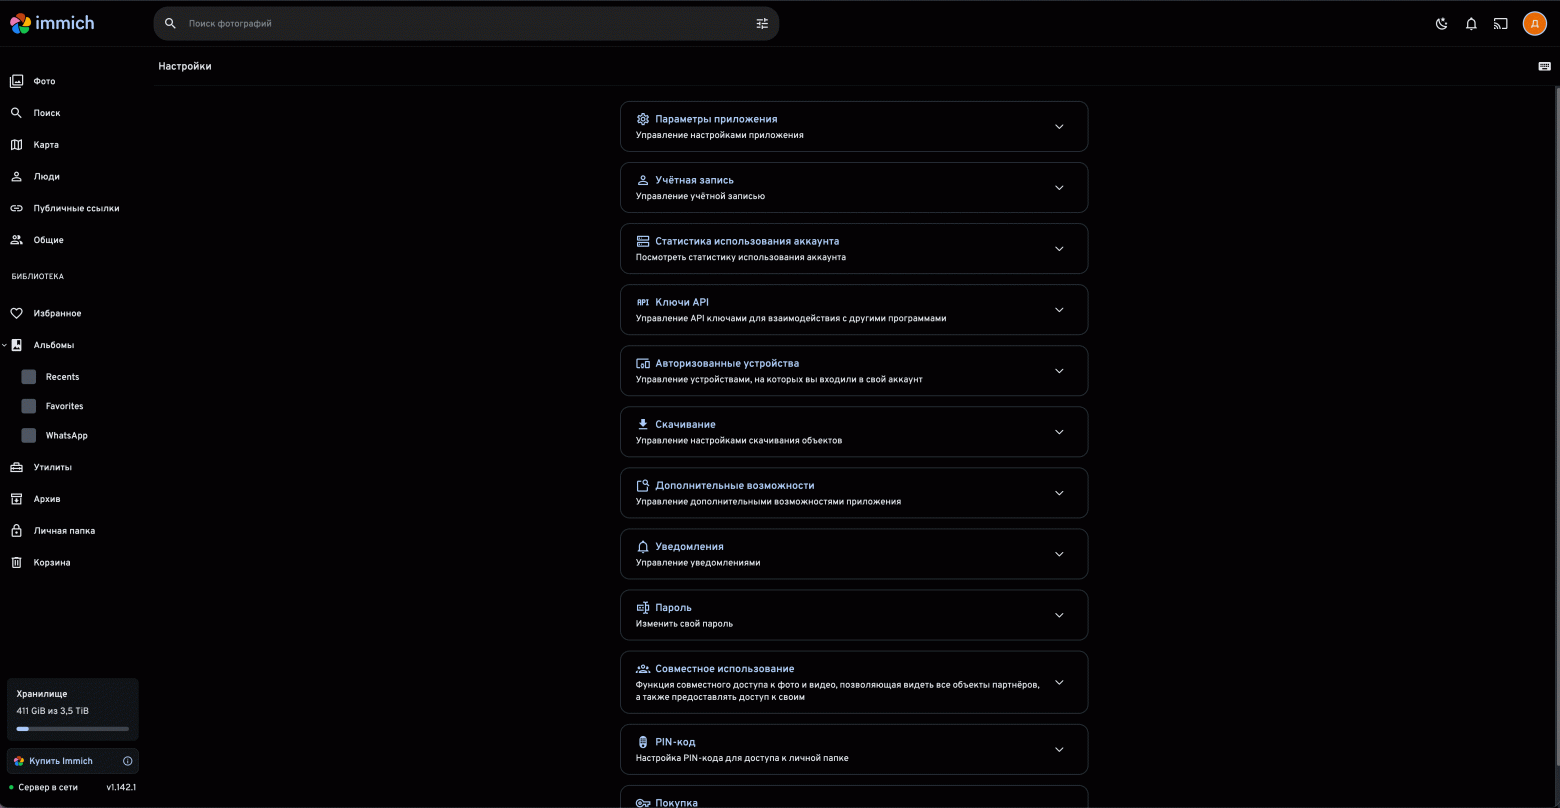
Task: Click the cast to device icon
Action: point(1500,24)
